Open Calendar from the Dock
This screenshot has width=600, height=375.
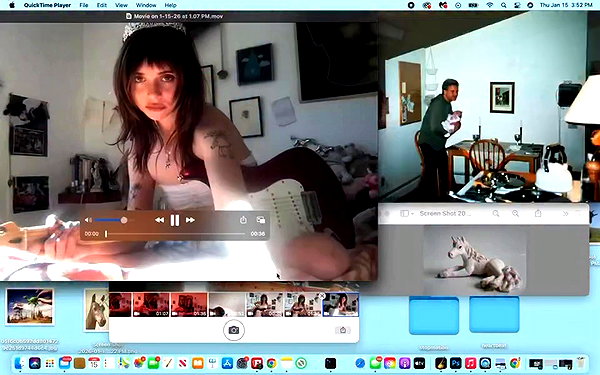[94, 363]
